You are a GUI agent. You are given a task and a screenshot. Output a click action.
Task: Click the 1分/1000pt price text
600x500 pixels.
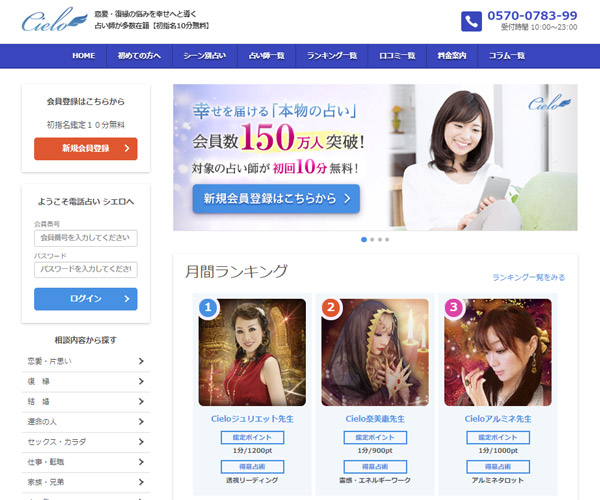(498, 451)
